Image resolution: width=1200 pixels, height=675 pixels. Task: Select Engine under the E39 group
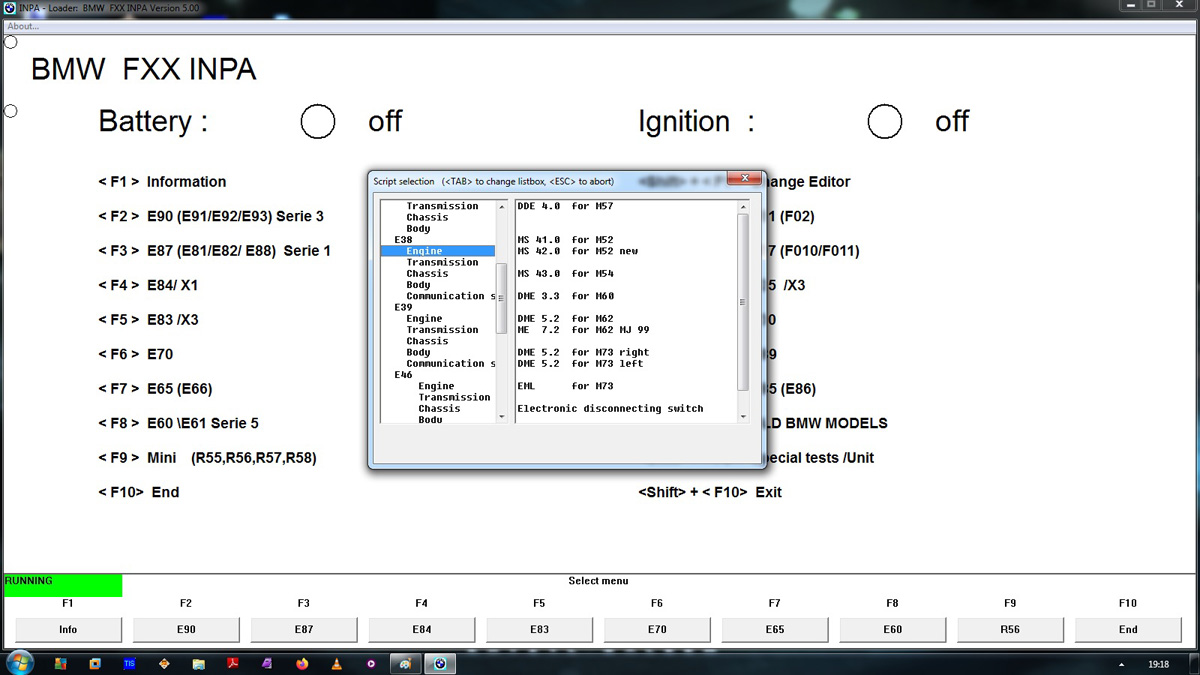(424, 318)
